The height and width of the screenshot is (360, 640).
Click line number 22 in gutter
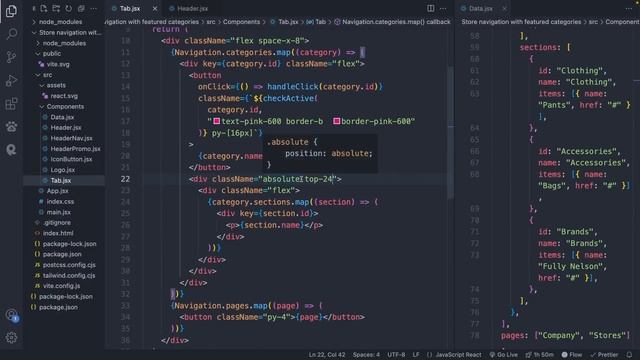coord(125,179)
